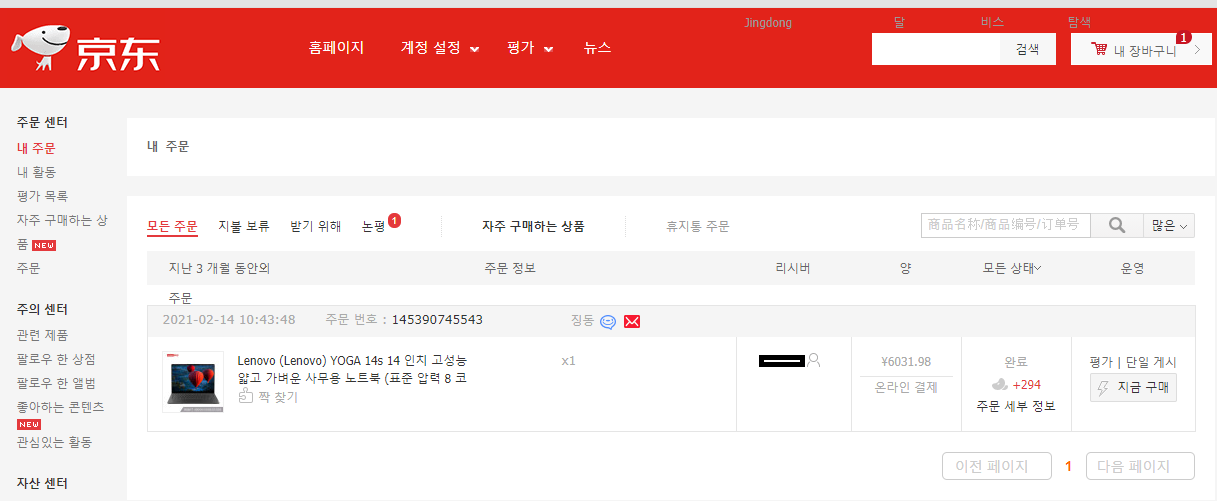
Task: Open the shopping cart icon
Action: pos(1099,49)
